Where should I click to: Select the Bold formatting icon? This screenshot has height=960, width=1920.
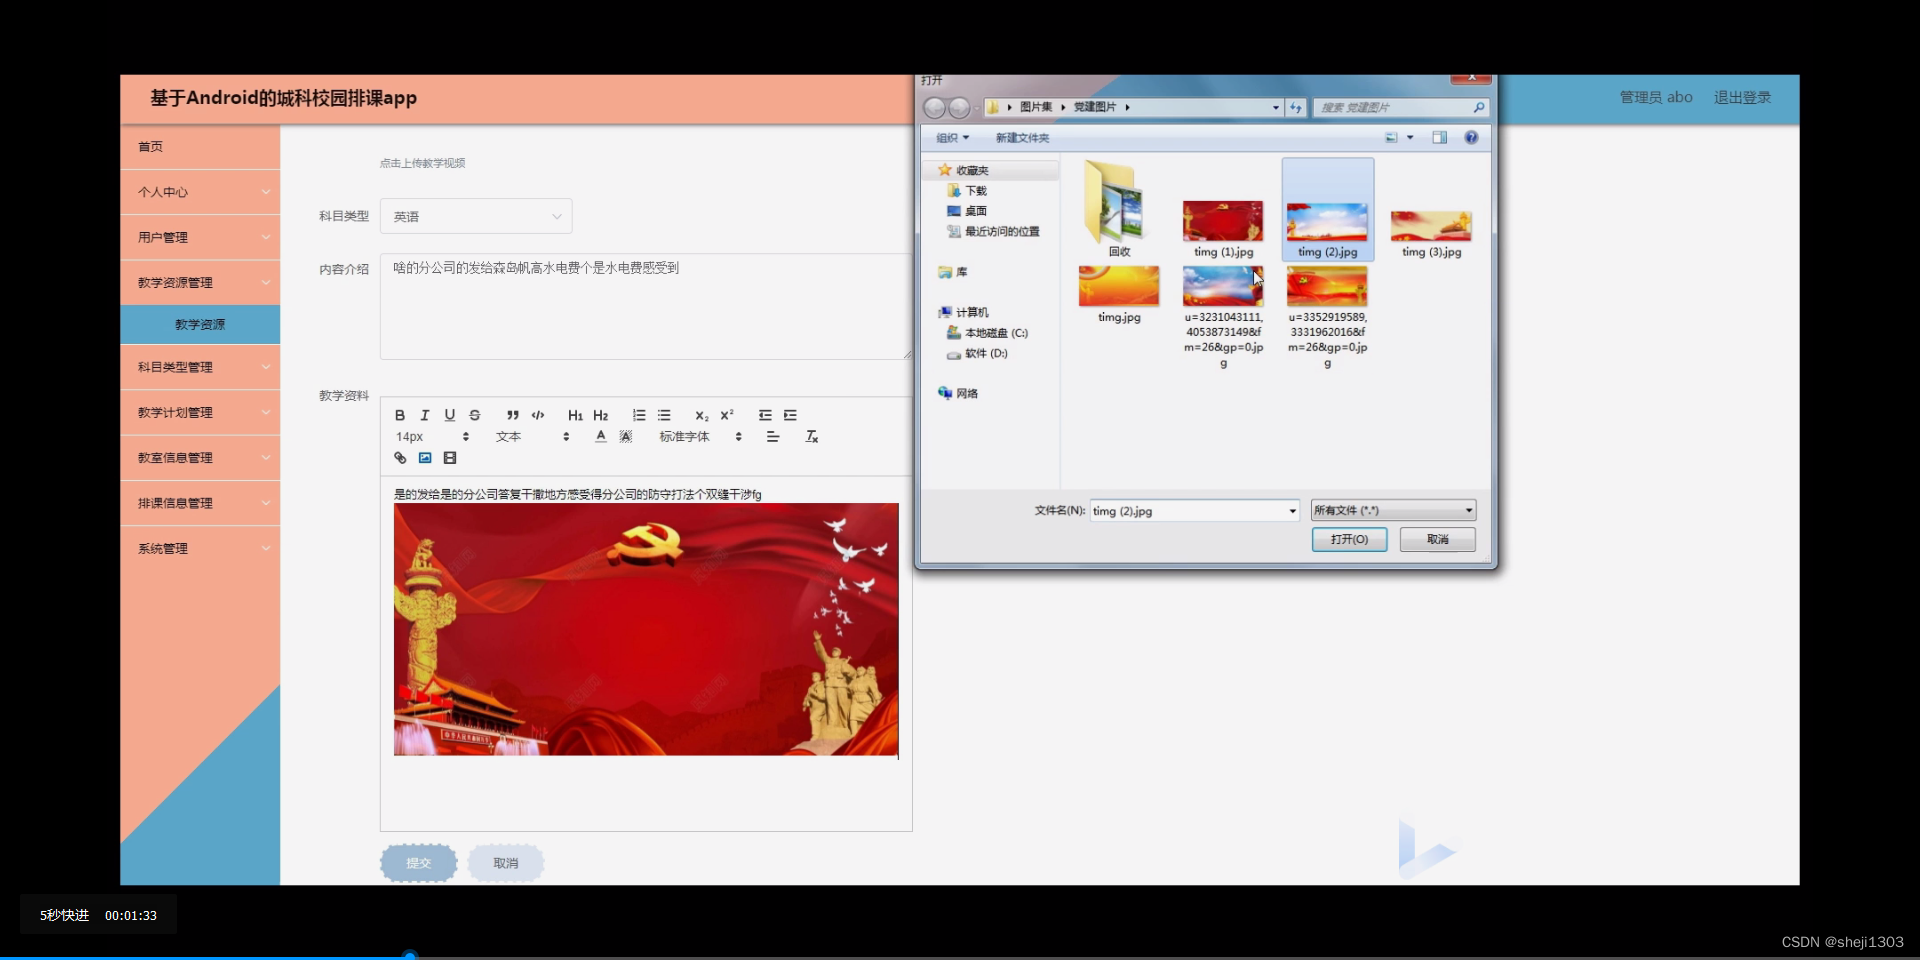click(x=399, y=416)
